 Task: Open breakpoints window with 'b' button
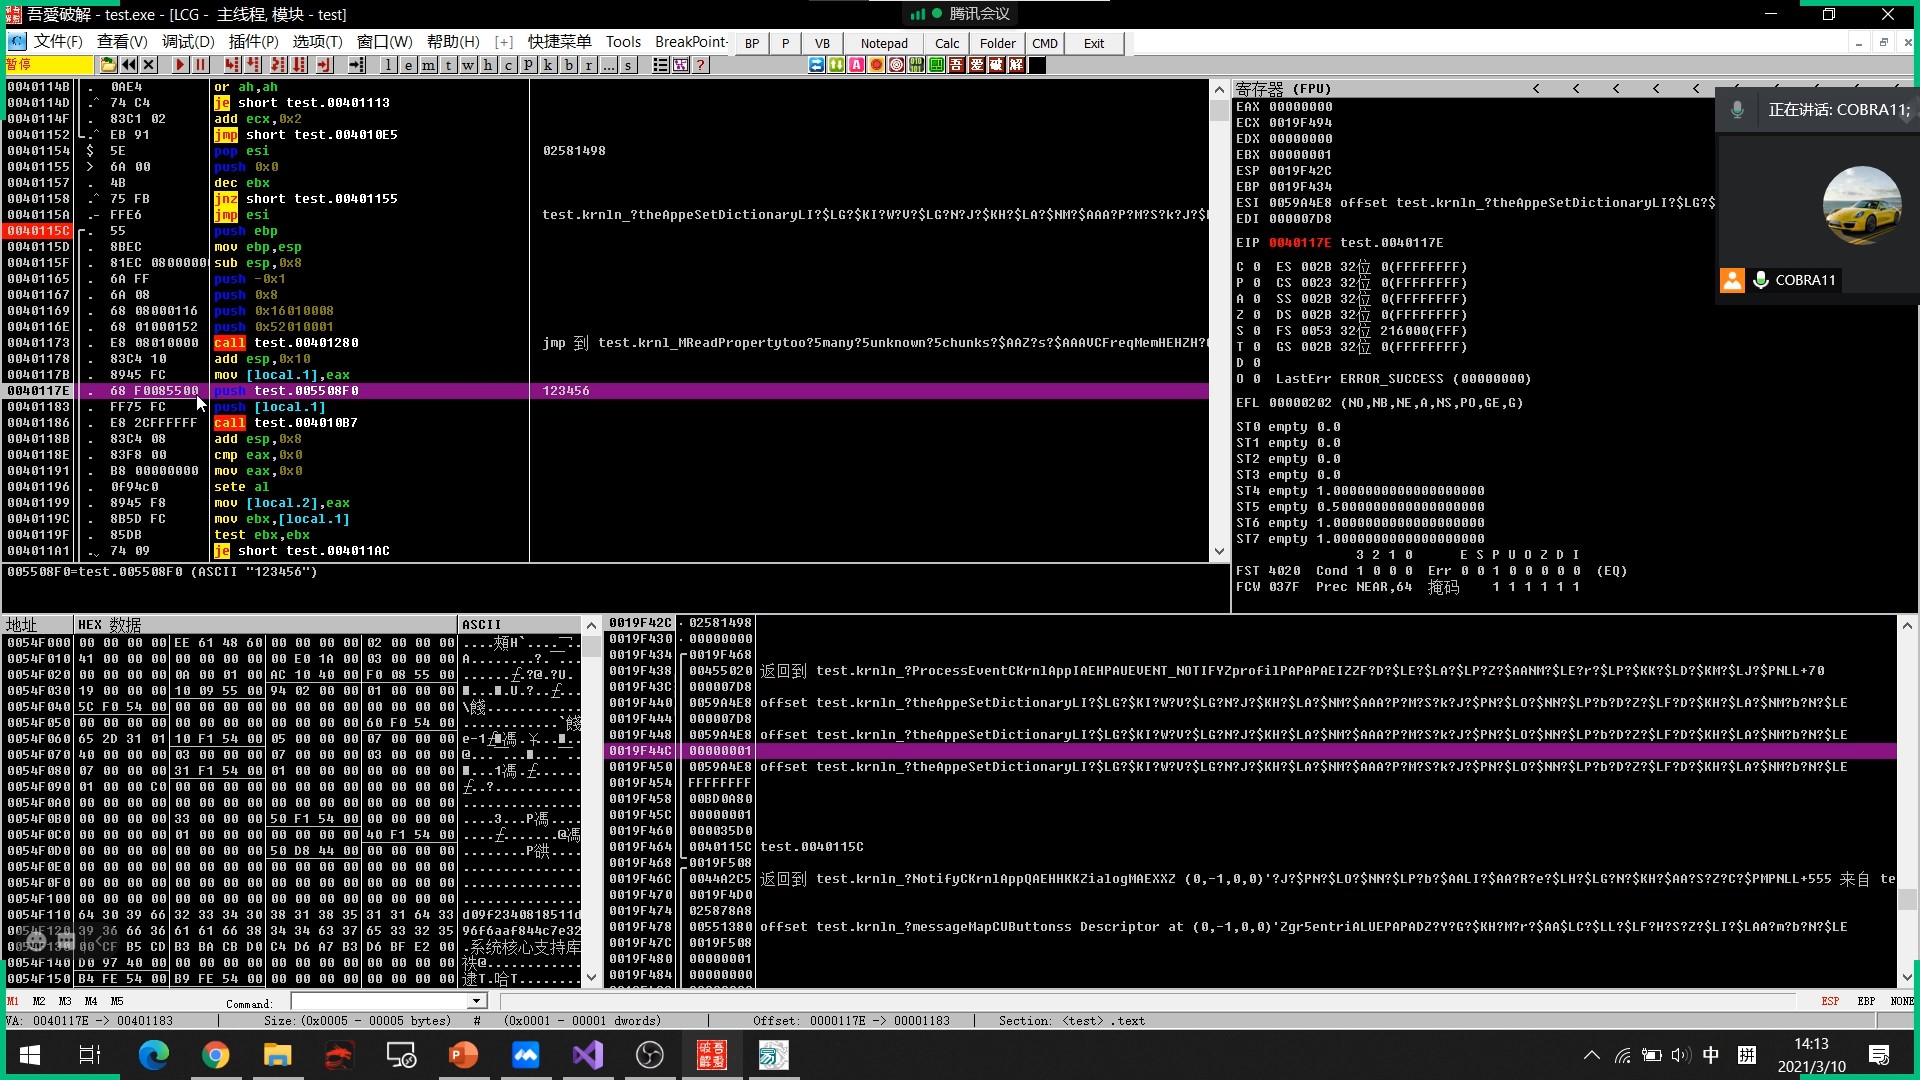[x=569, y=65]
